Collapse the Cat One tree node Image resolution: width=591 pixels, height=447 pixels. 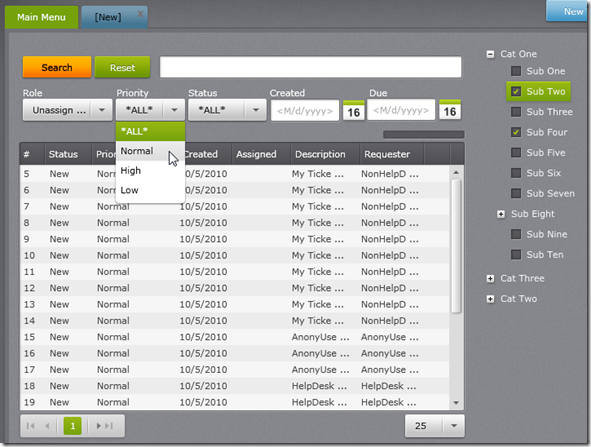[x=490, y=54]
